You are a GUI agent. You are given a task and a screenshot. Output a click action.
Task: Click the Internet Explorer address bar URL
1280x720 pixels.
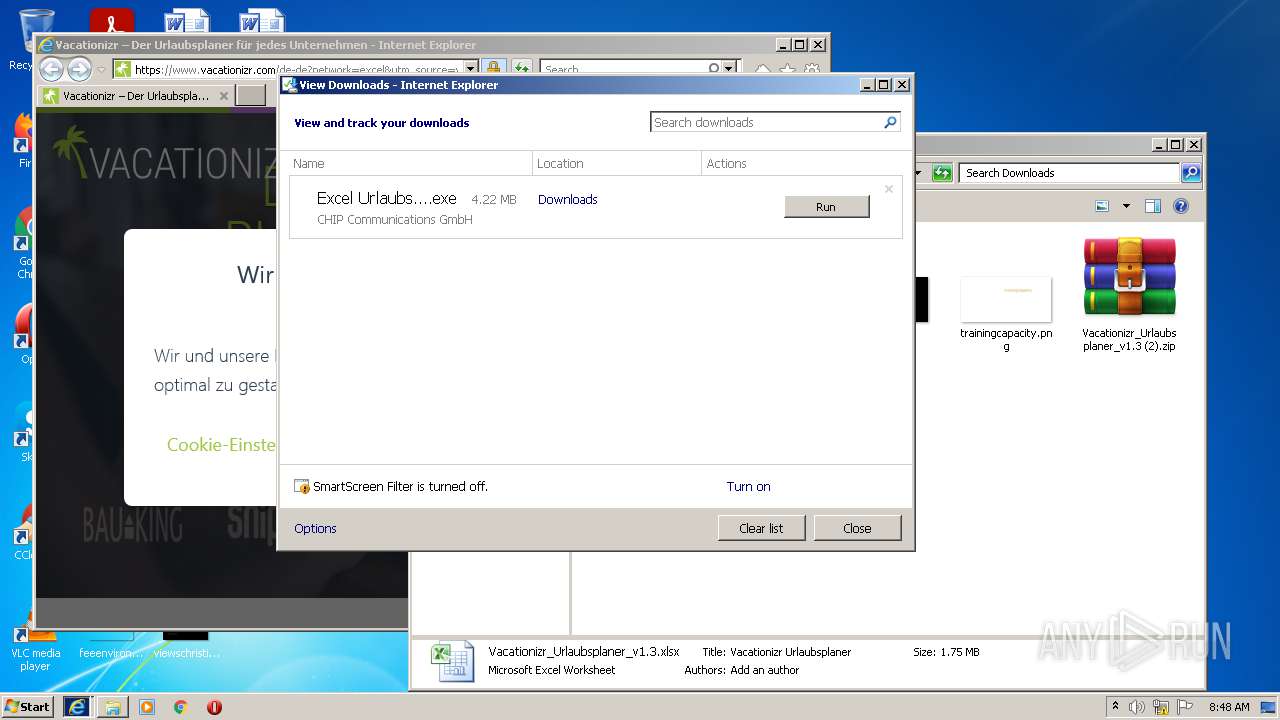296,69
